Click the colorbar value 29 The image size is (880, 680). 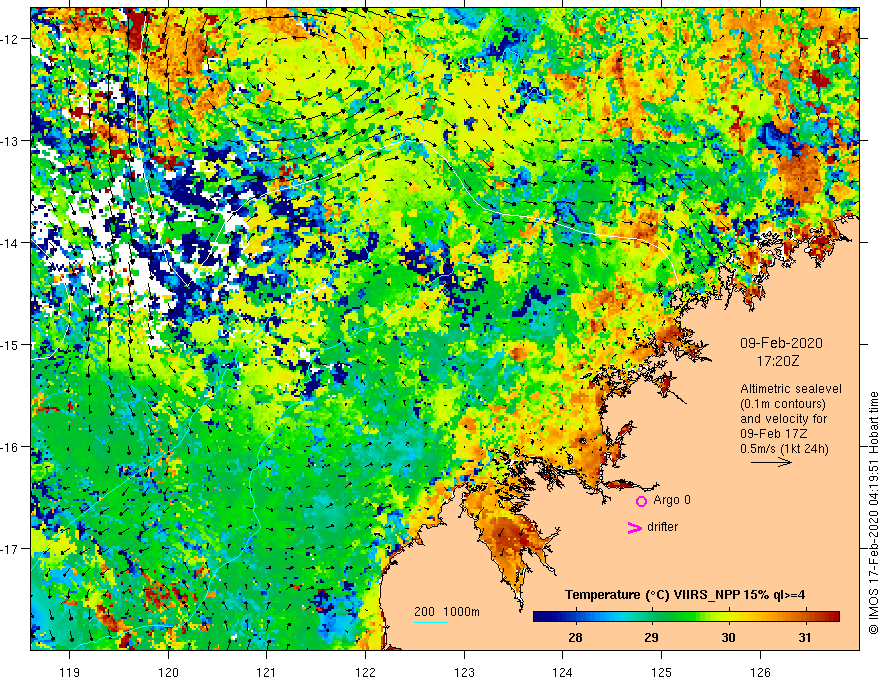(x=652, y=637)
